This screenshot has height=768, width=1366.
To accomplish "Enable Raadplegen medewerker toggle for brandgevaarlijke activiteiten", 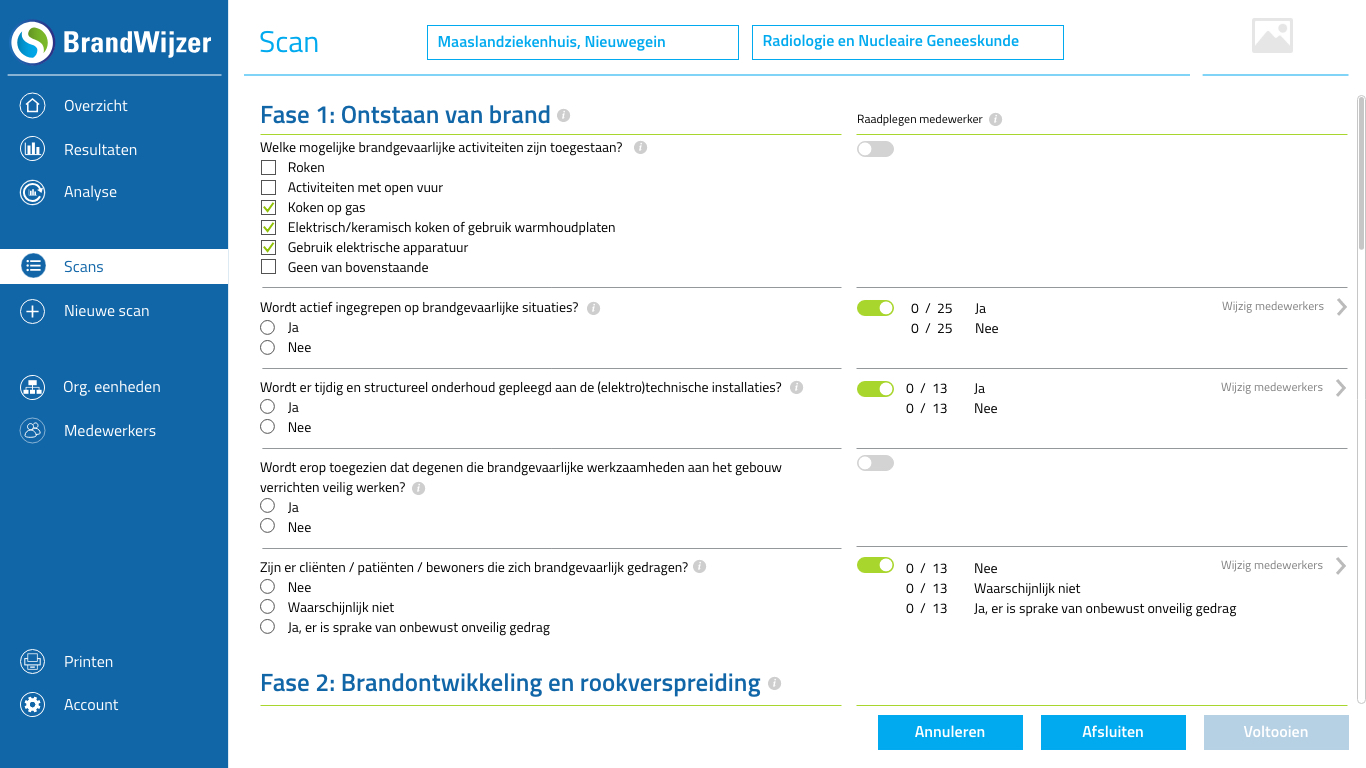I will coord(875,149).
